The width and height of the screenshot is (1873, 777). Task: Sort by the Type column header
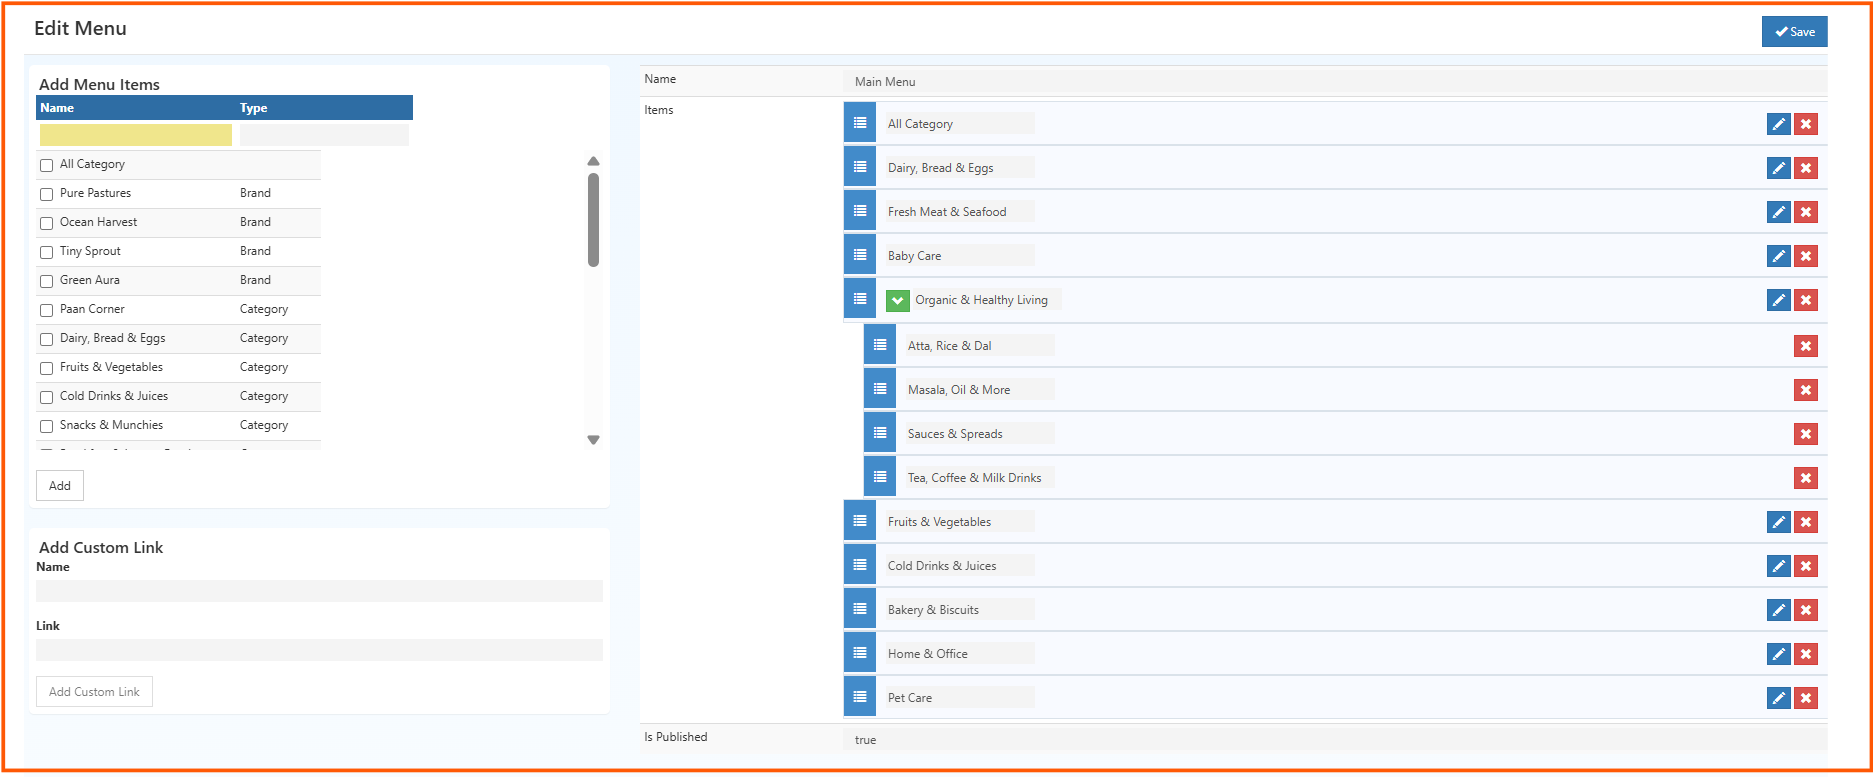[253, 108]
